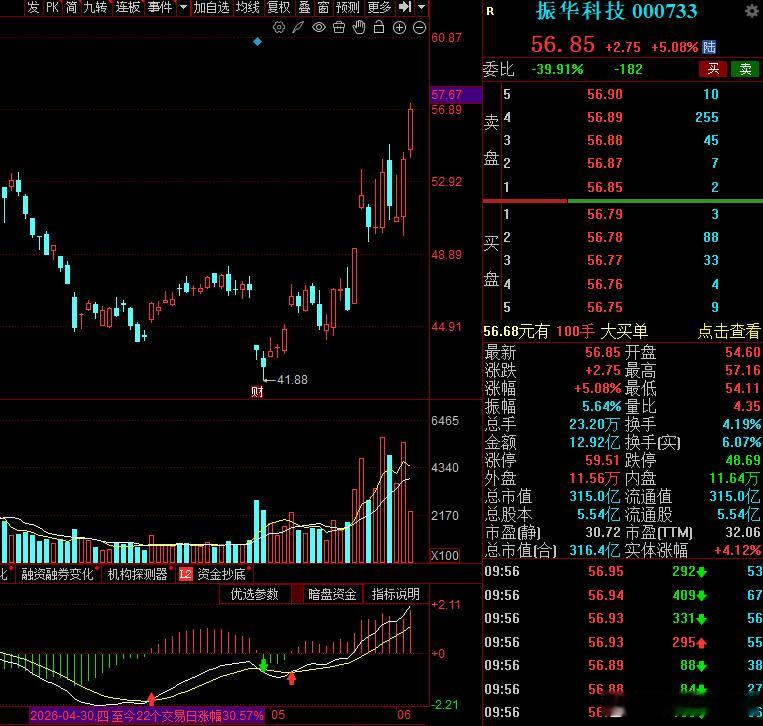Image resolution: width=763 pixels, height=726 pixels.
Task: Click the 涨停 59.51 limit-up value
Action: click(602, 460)
